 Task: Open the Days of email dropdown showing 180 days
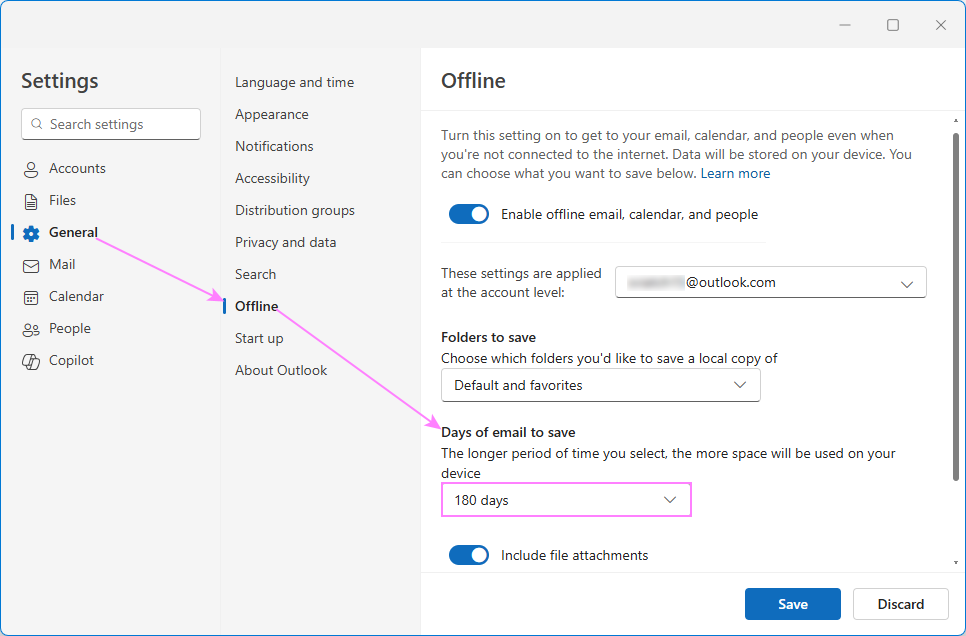coord(566,499)
